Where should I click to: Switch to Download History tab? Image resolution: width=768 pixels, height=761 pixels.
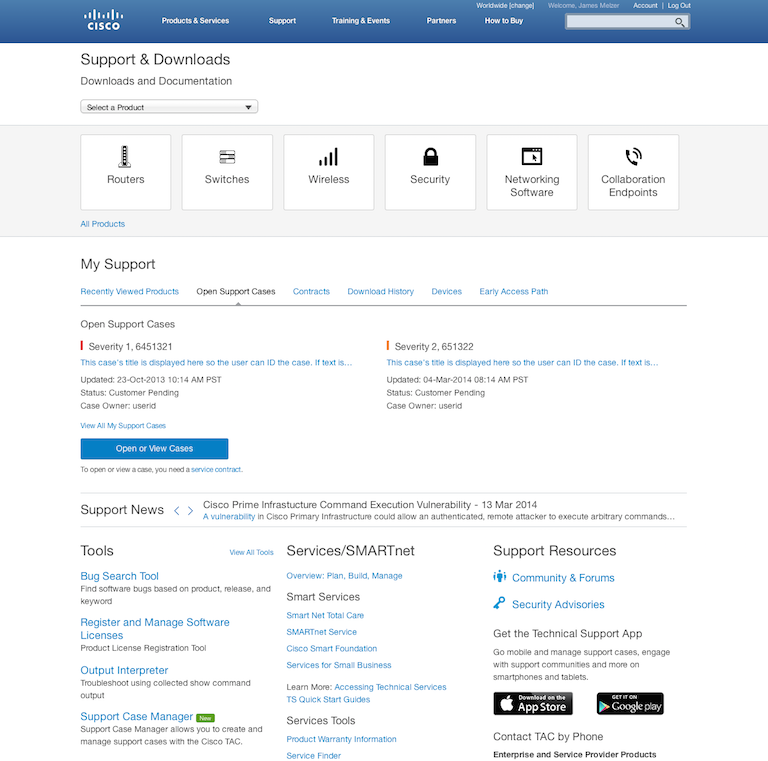381,291
